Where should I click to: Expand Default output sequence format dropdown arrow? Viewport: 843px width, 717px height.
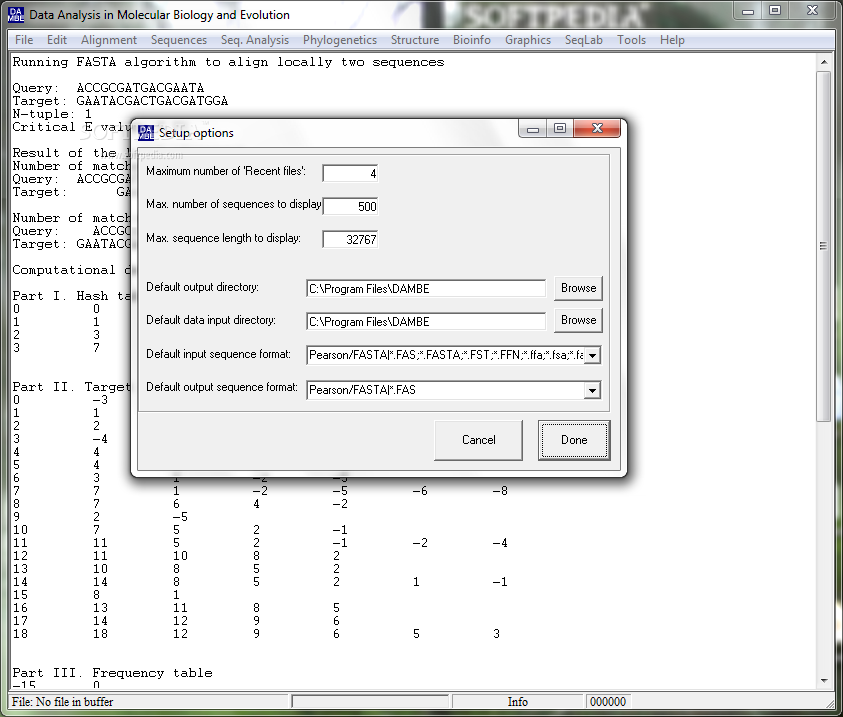click(592, 390)
